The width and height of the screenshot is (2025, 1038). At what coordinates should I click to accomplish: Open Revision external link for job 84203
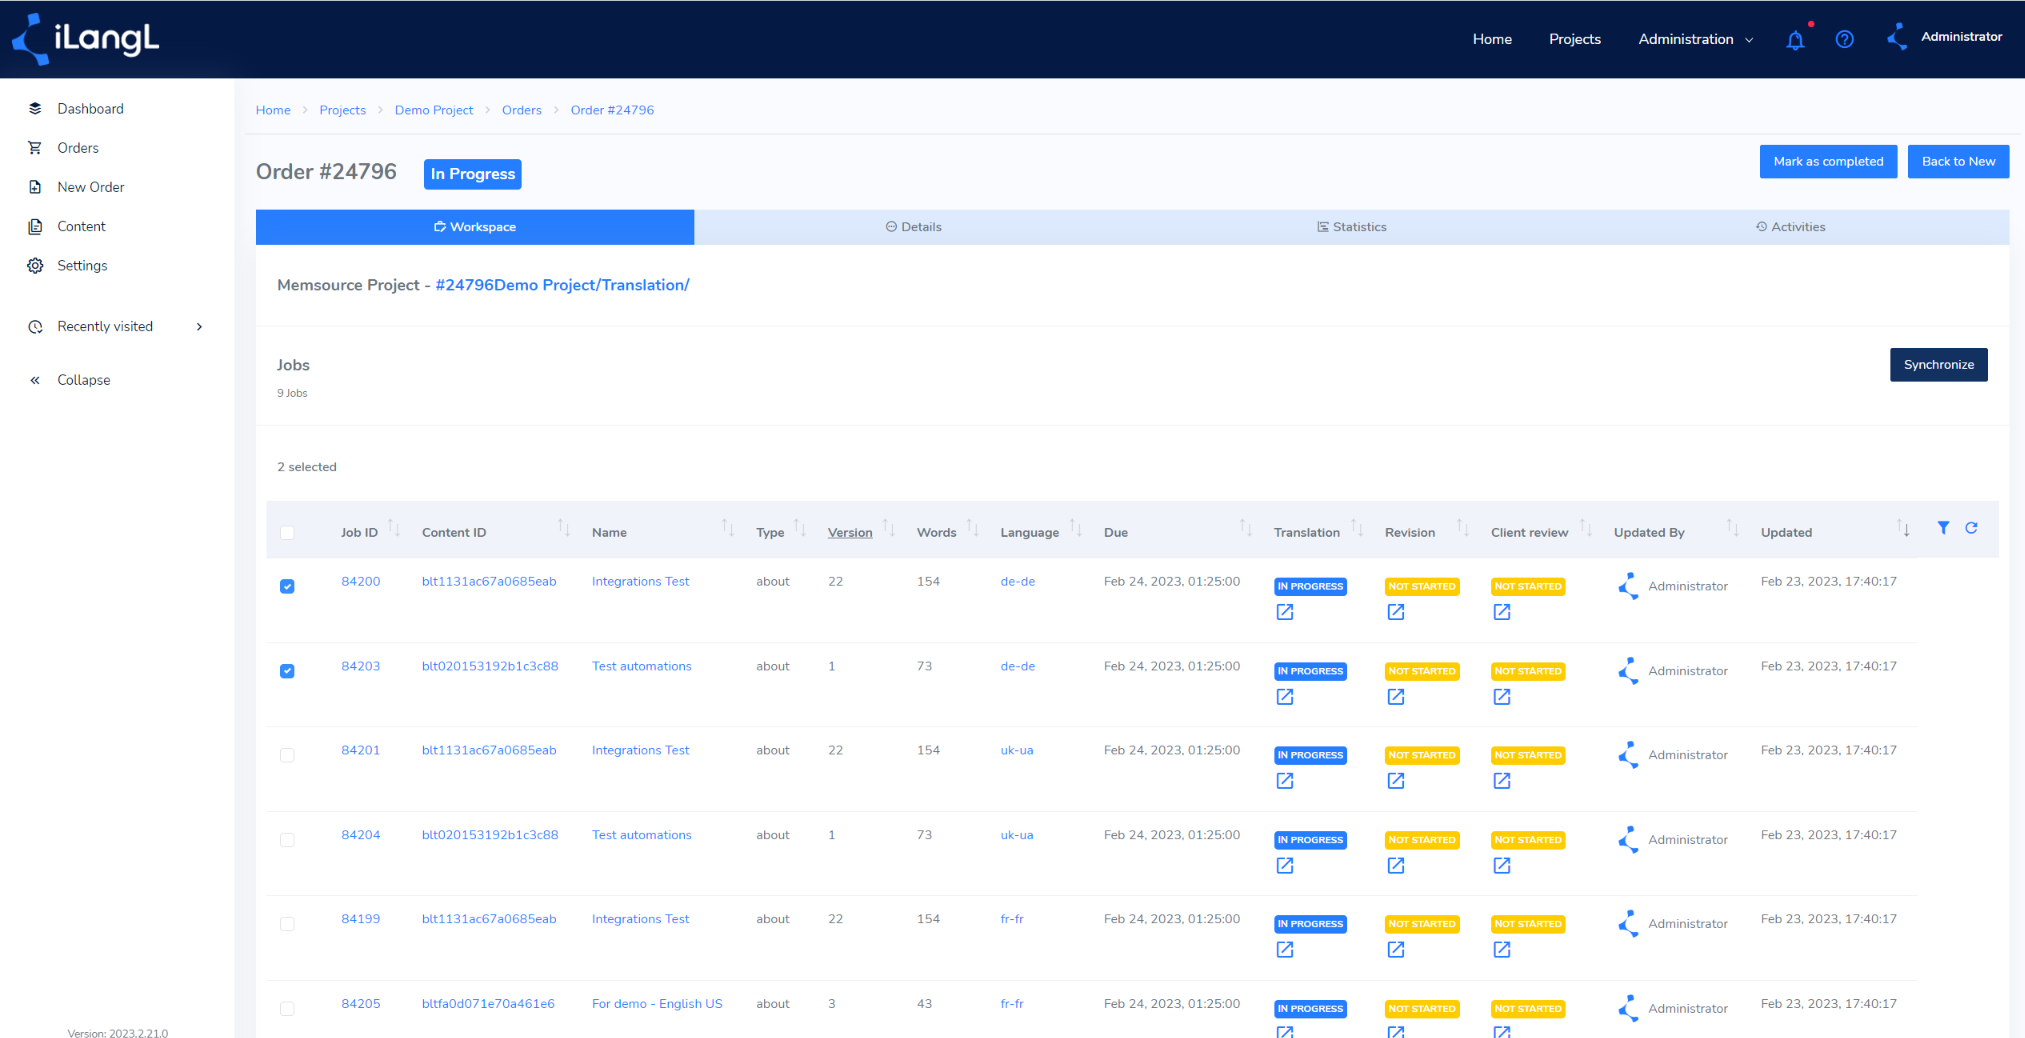1396,697
